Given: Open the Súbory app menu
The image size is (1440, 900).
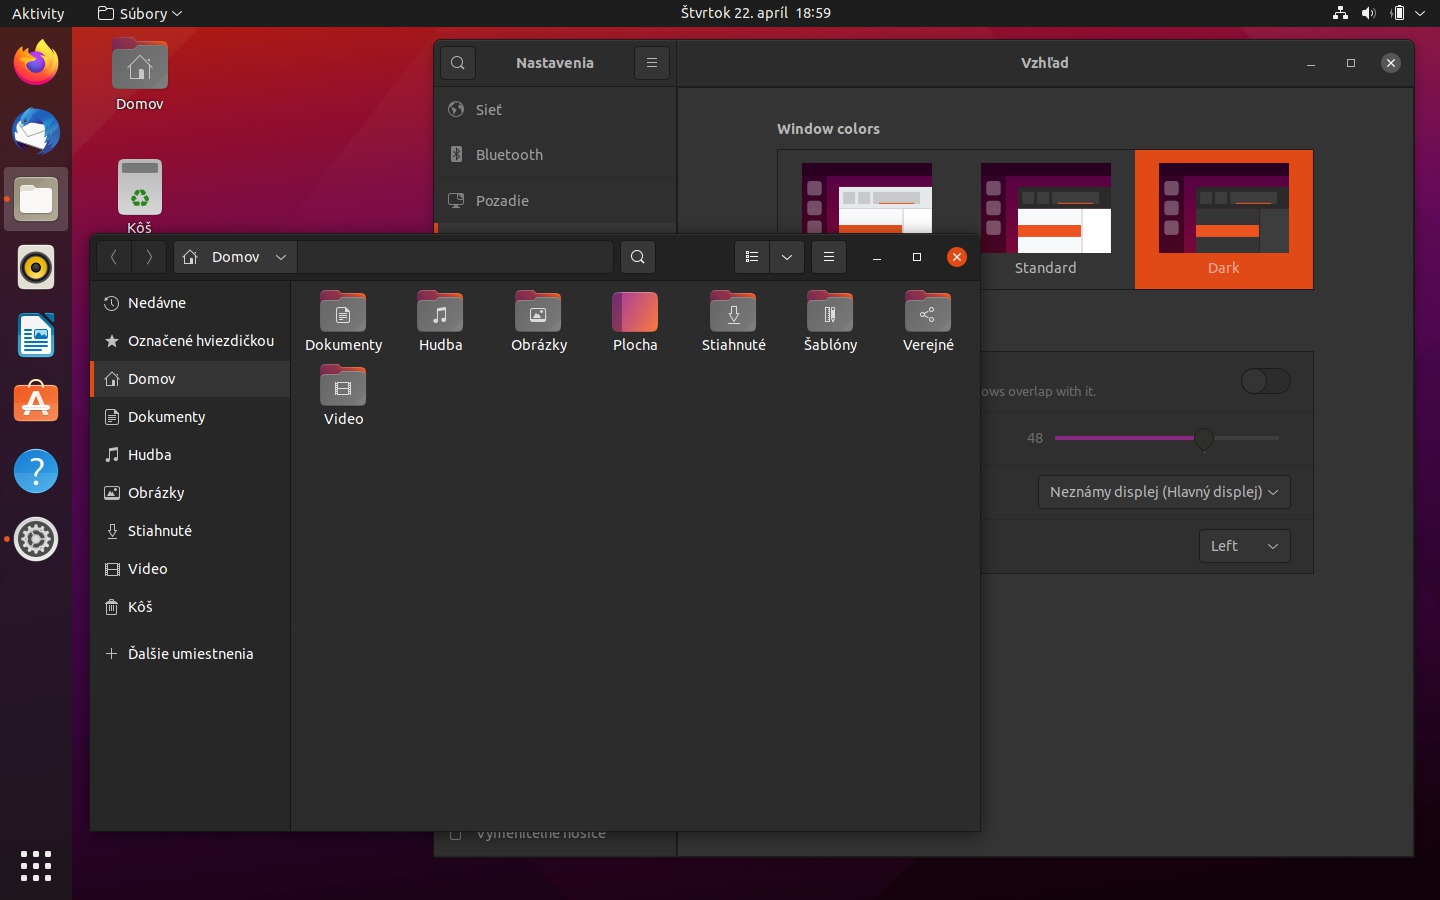Looking at the screenshot, I should pyautogui.click(x=140, y=13).
